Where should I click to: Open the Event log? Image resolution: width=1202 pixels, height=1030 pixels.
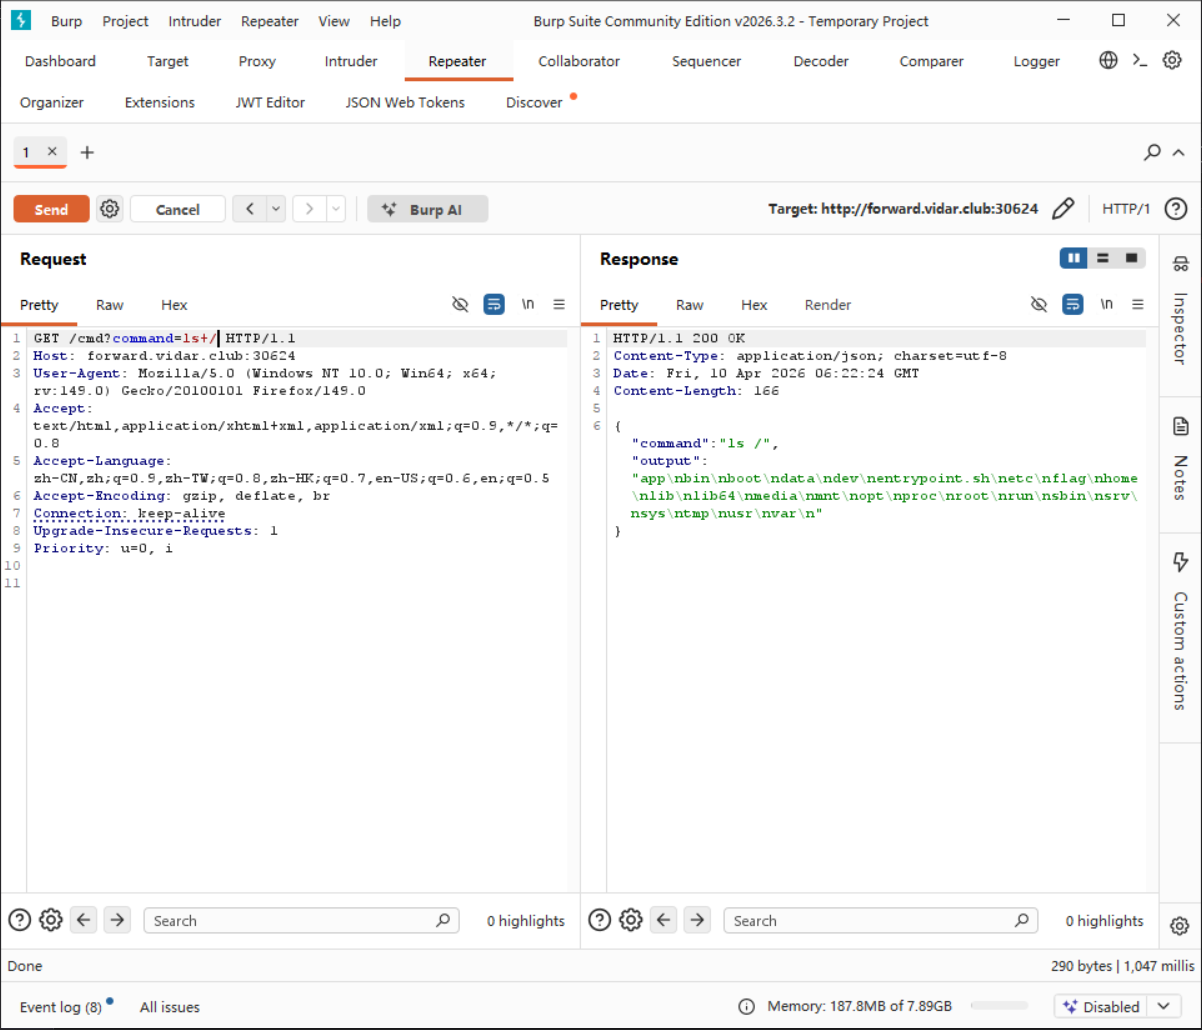[61, 1007]
